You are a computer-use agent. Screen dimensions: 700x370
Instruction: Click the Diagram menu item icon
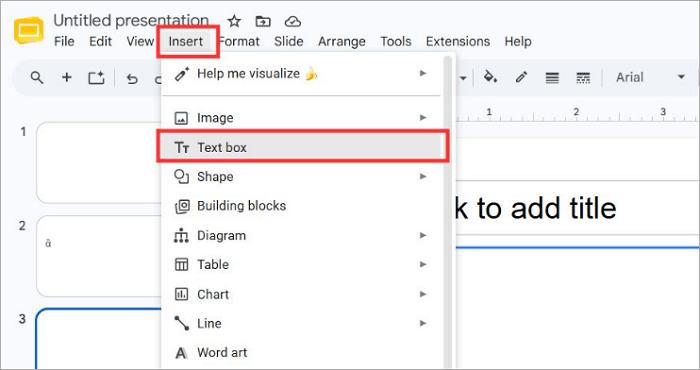click(x=181, y=236)
